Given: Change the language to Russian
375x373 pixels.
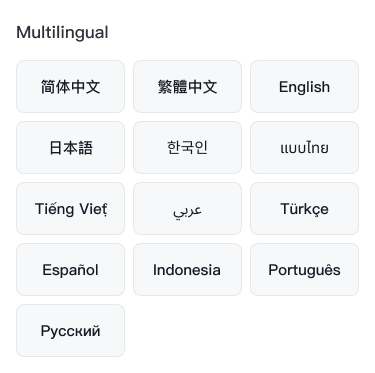Looking at the screenshot, I should pyautogui.click(x=70, y=331).
